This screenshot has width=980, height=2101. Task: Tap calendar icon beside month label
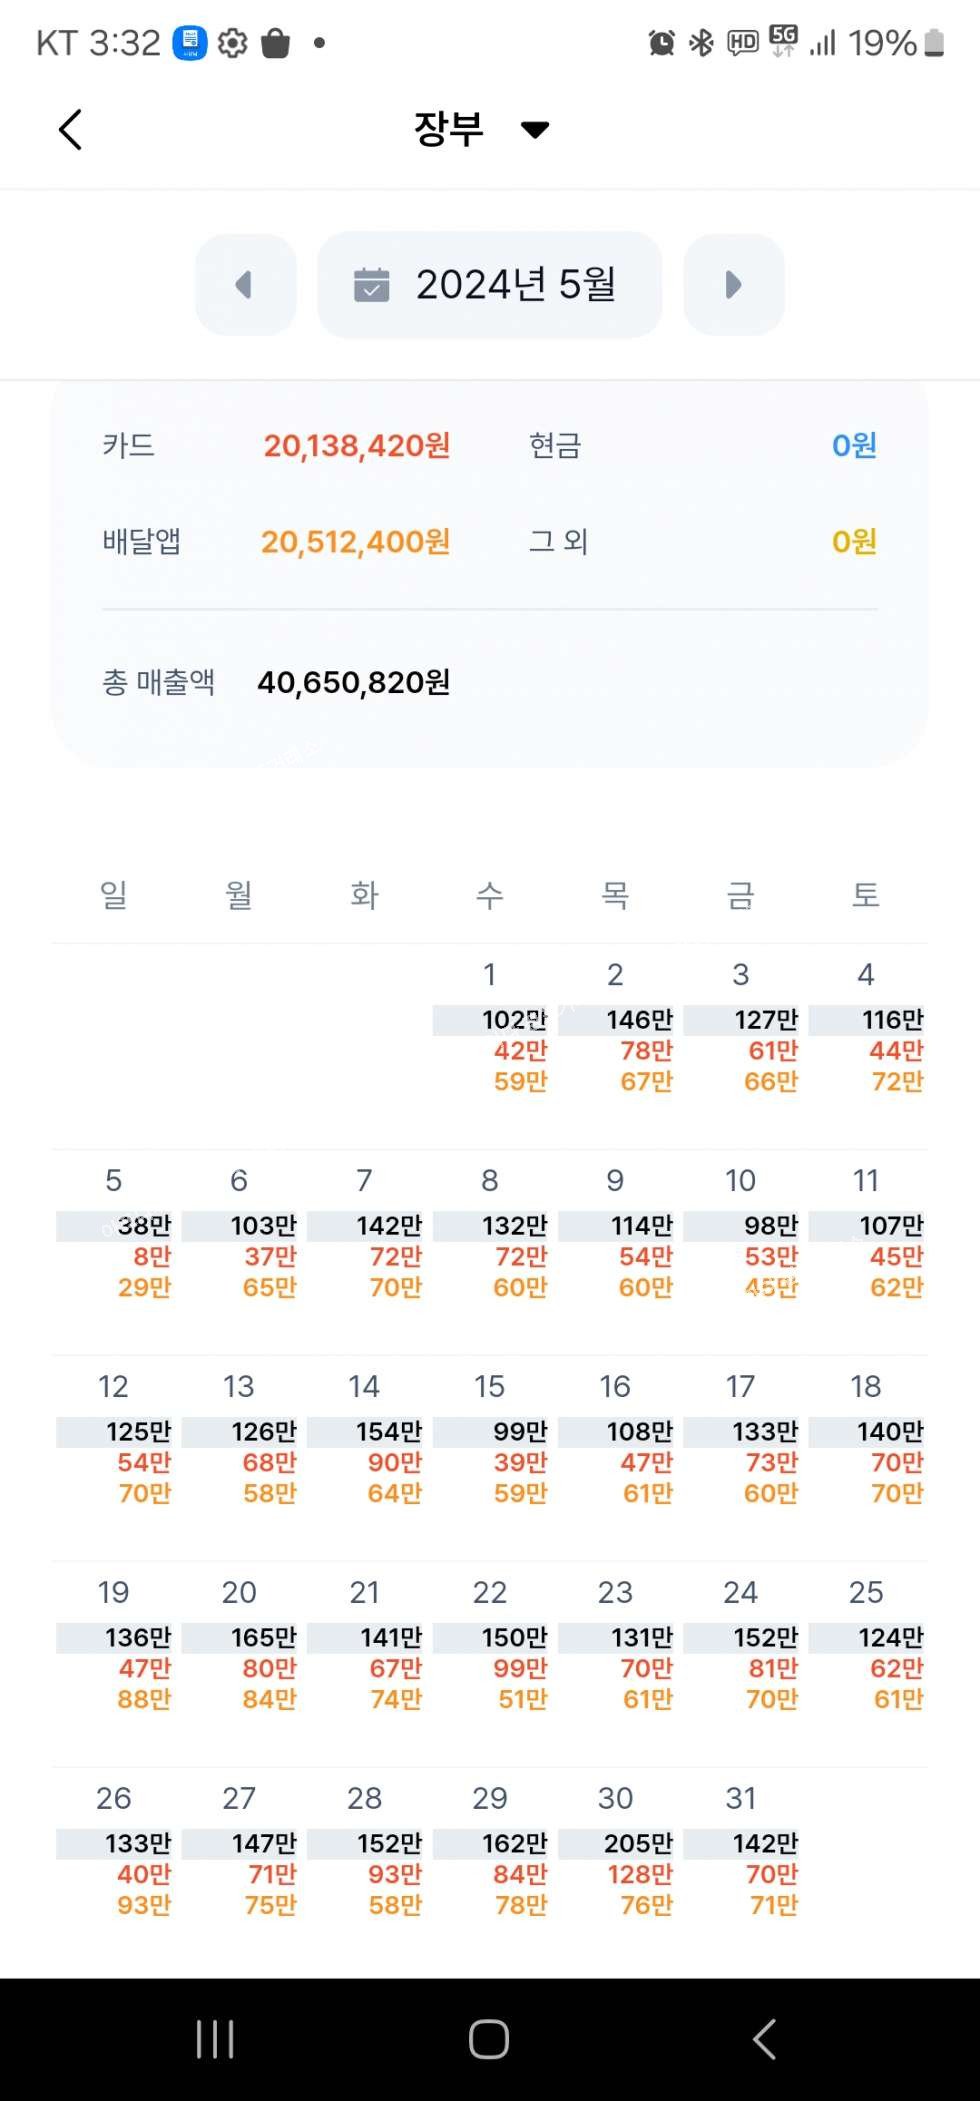[371, 285]
